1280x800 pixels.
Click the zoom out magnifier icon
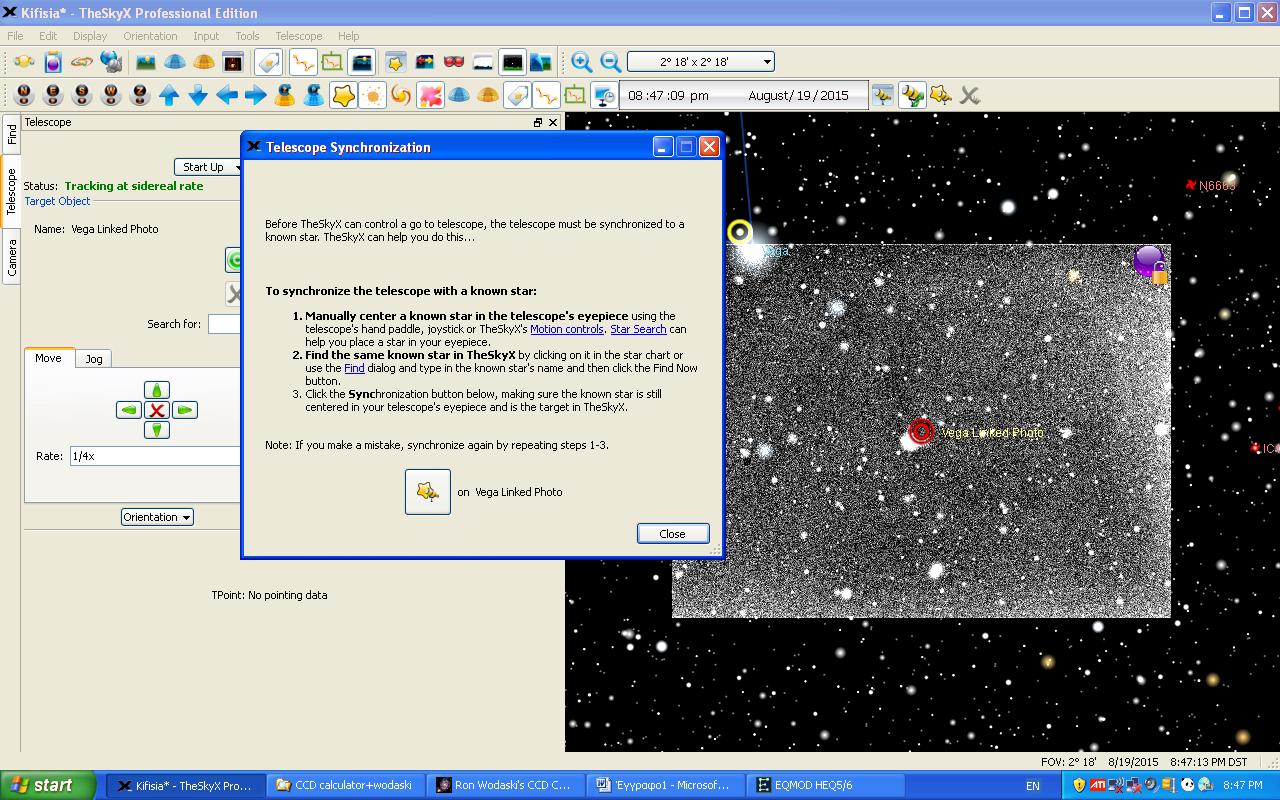click(x=611, y=62)
